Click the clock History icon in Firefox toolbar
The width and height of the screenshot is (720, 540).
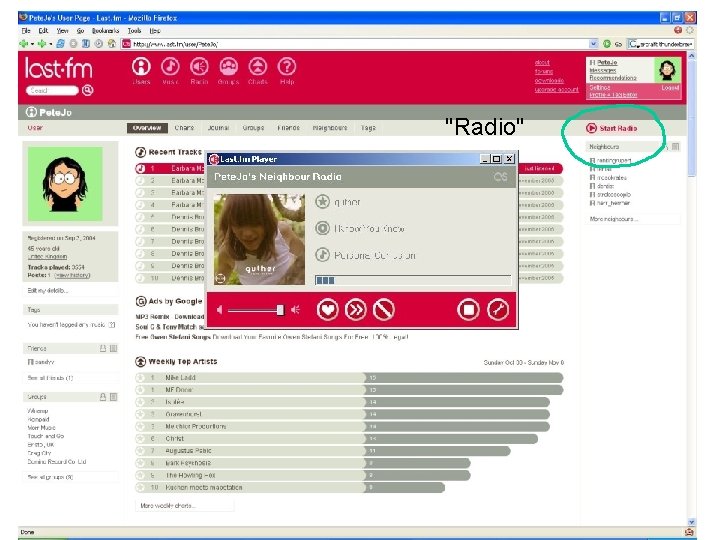point(98,44)
